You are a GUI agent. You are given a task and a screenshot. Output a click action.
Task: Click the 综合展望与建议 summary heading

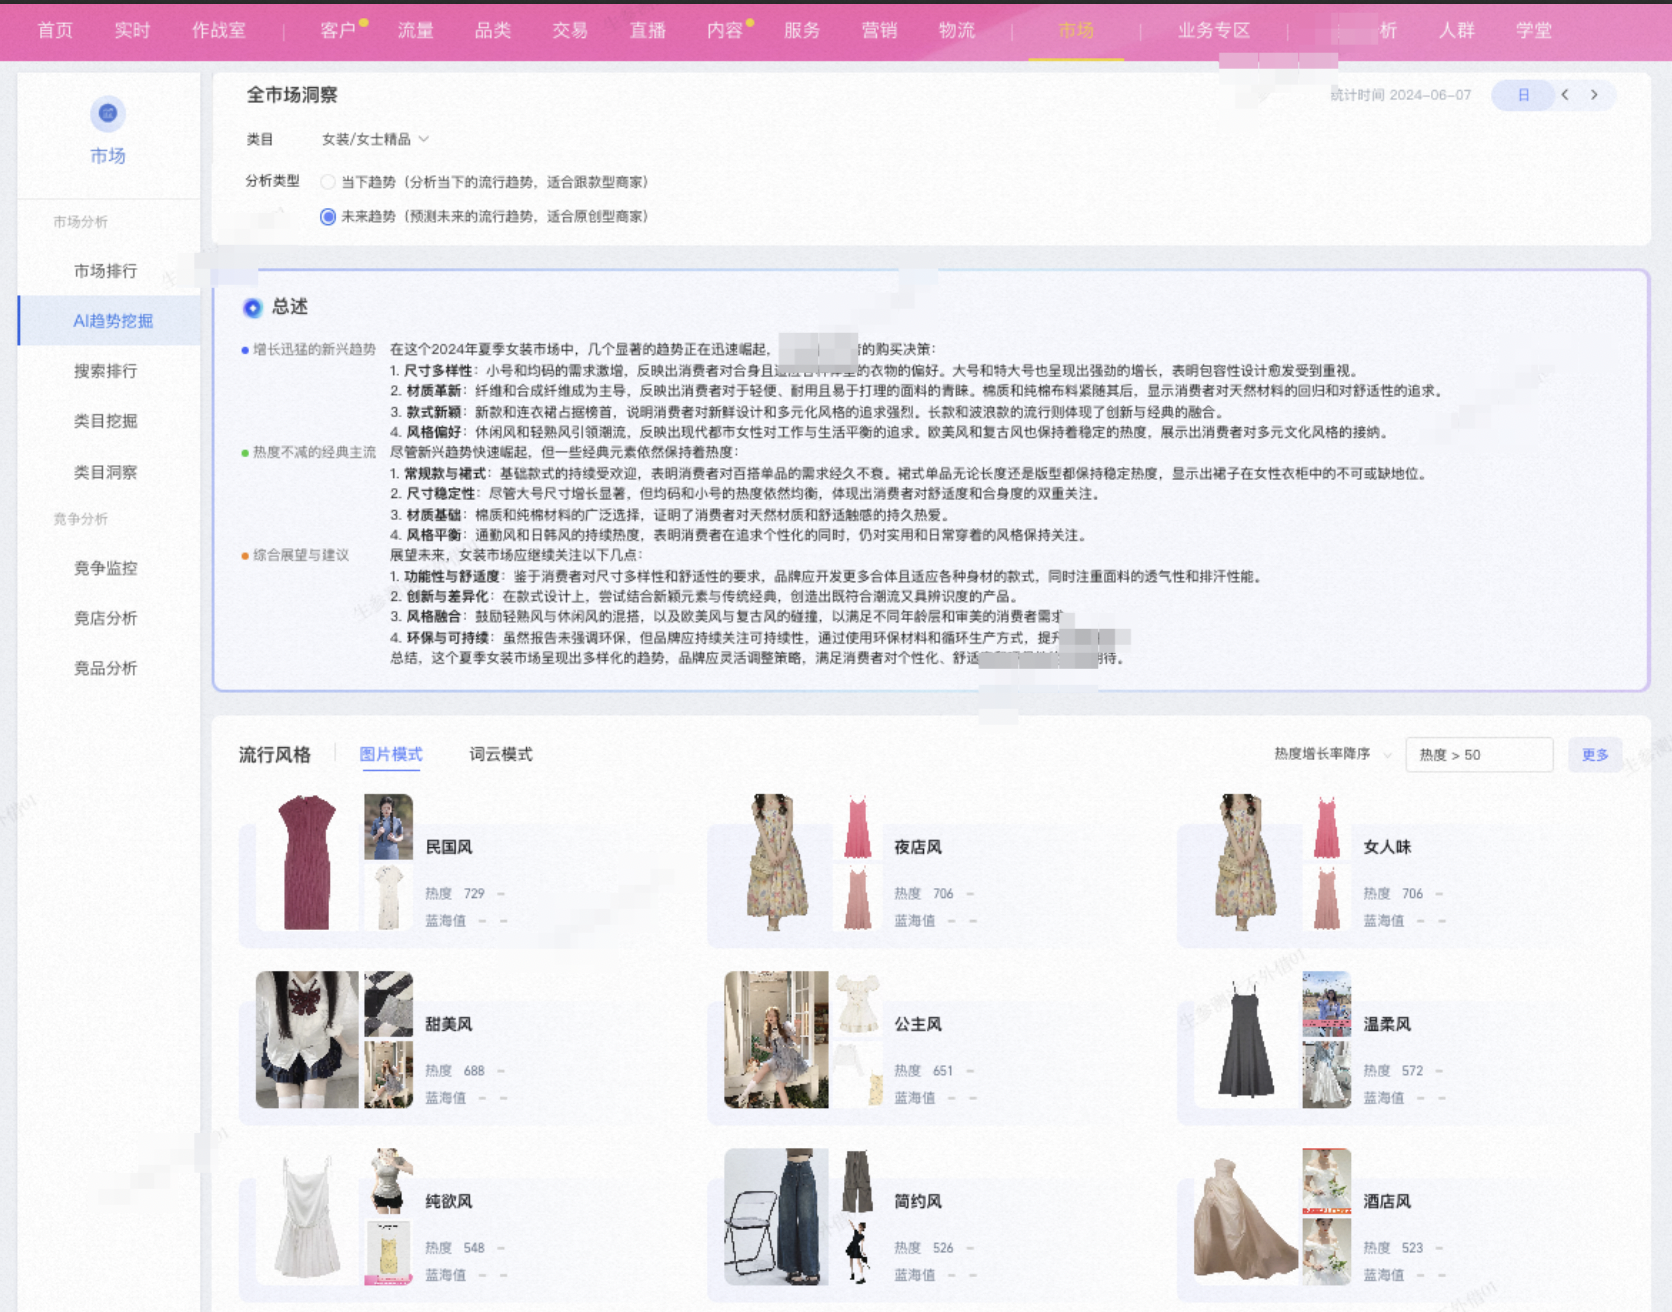point(301,555)
